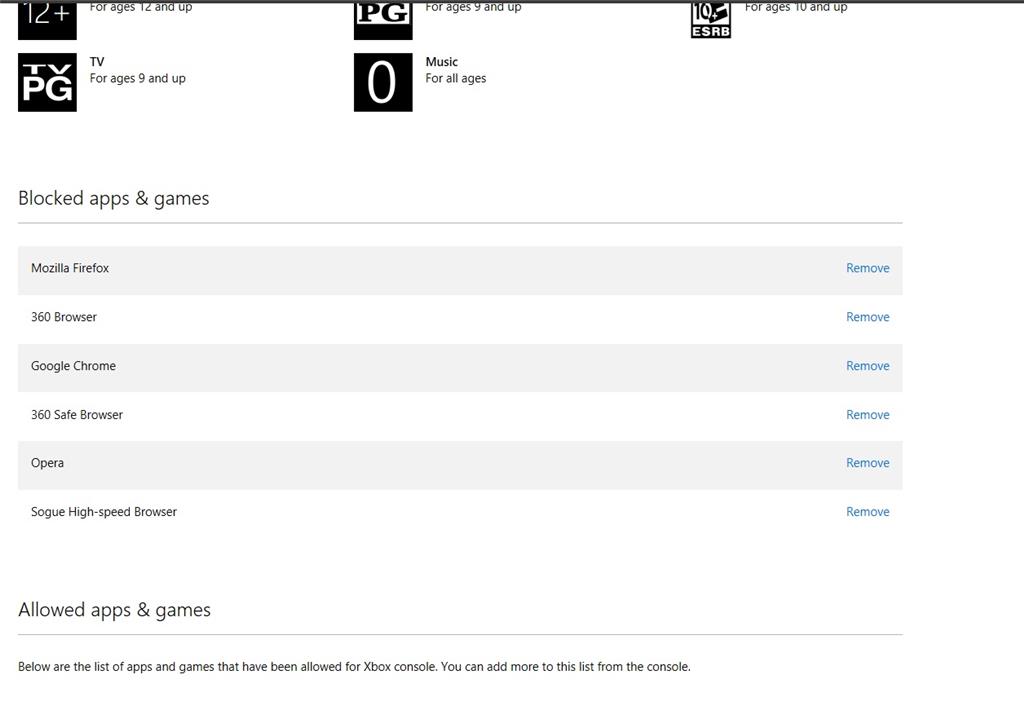Remove Sogue High-speed Browser from blocked list
Viewport: 1024px width, 727px height.
(867, 511)
